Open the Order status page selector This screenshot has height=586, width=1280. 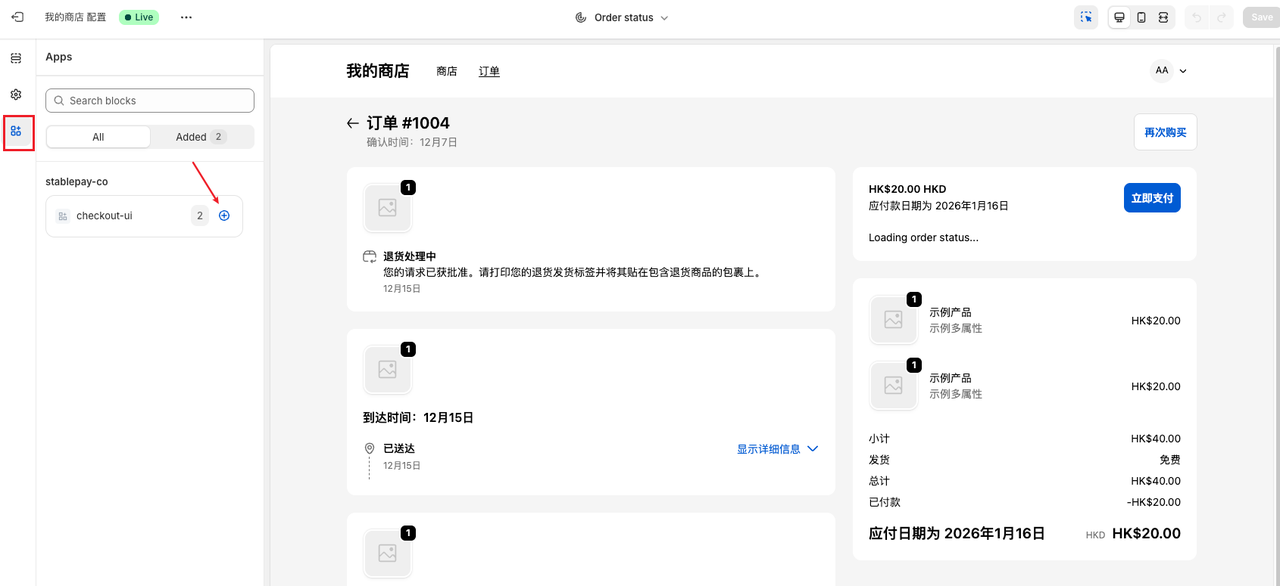621,17
